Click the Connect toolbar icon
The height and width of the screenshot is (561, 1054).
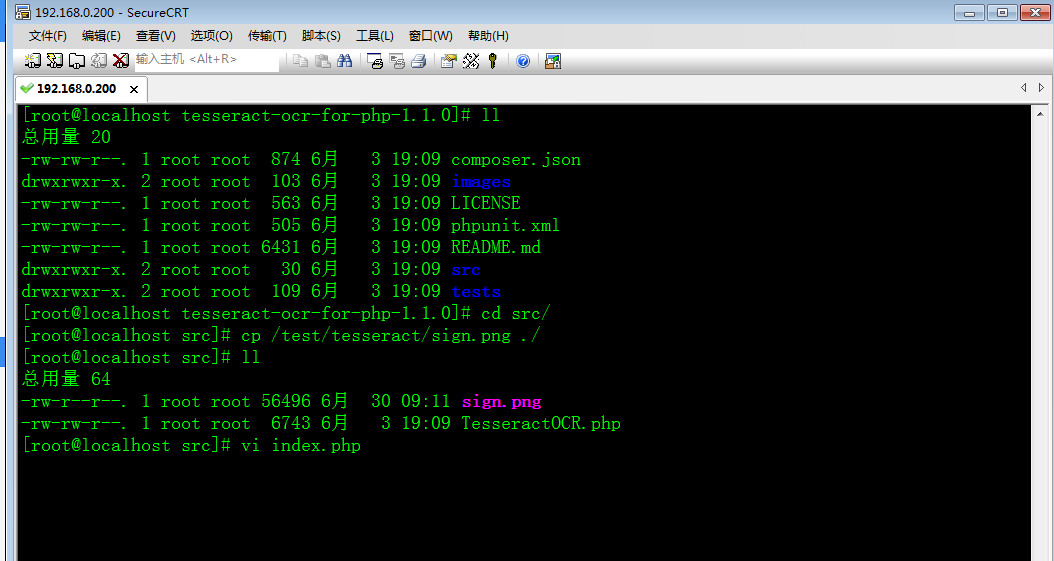tap(32, 61)
